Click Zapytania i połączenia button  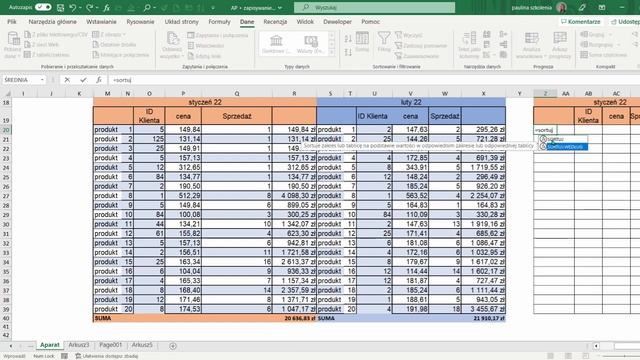[x=218, y=35]
